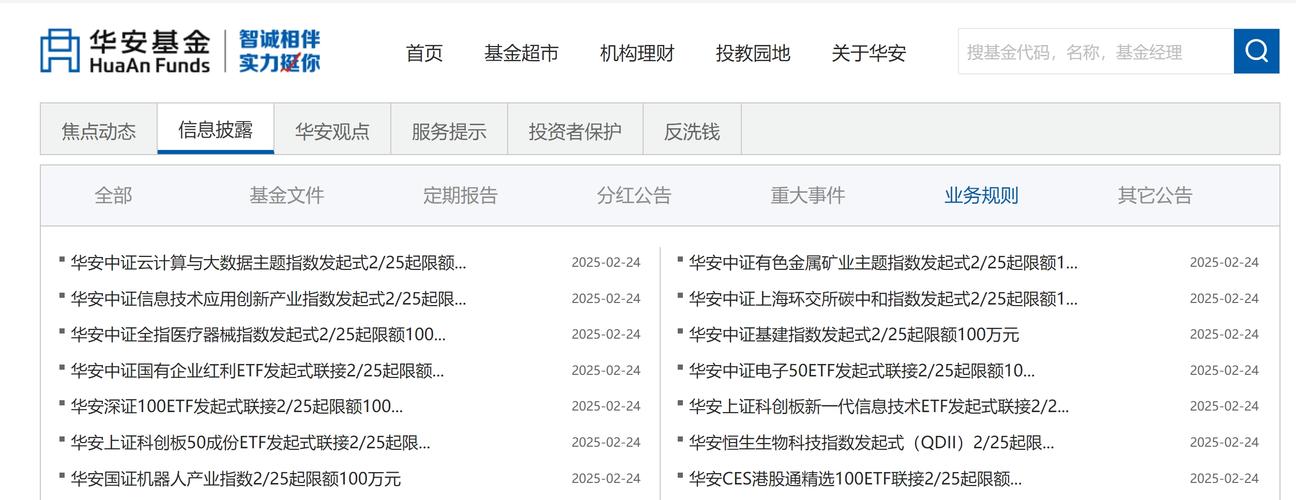Select the 基金文件 filter category
The image size is (1296, 500).
(x=287, y=196)
